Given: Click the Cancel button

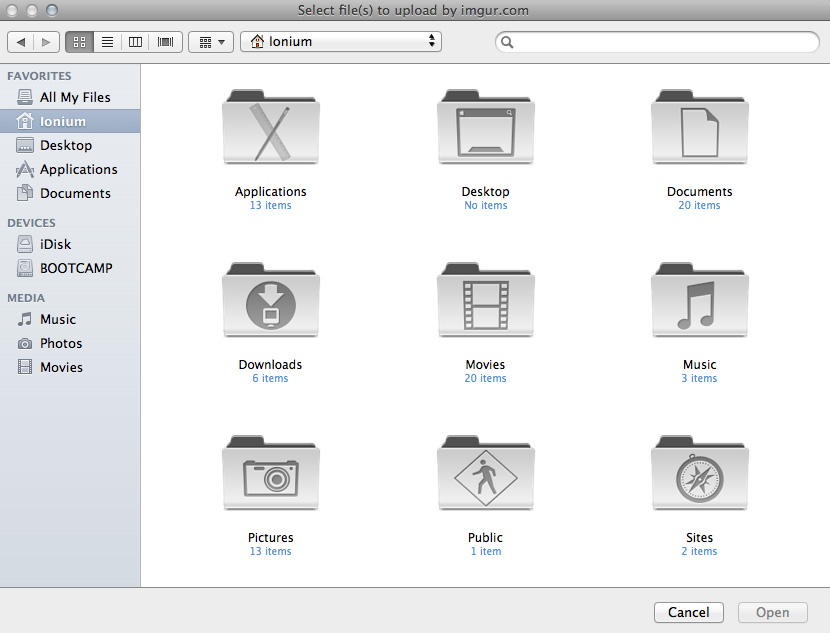Looking at the screenshot, I should pyautogui.click(x=689, y=612).
